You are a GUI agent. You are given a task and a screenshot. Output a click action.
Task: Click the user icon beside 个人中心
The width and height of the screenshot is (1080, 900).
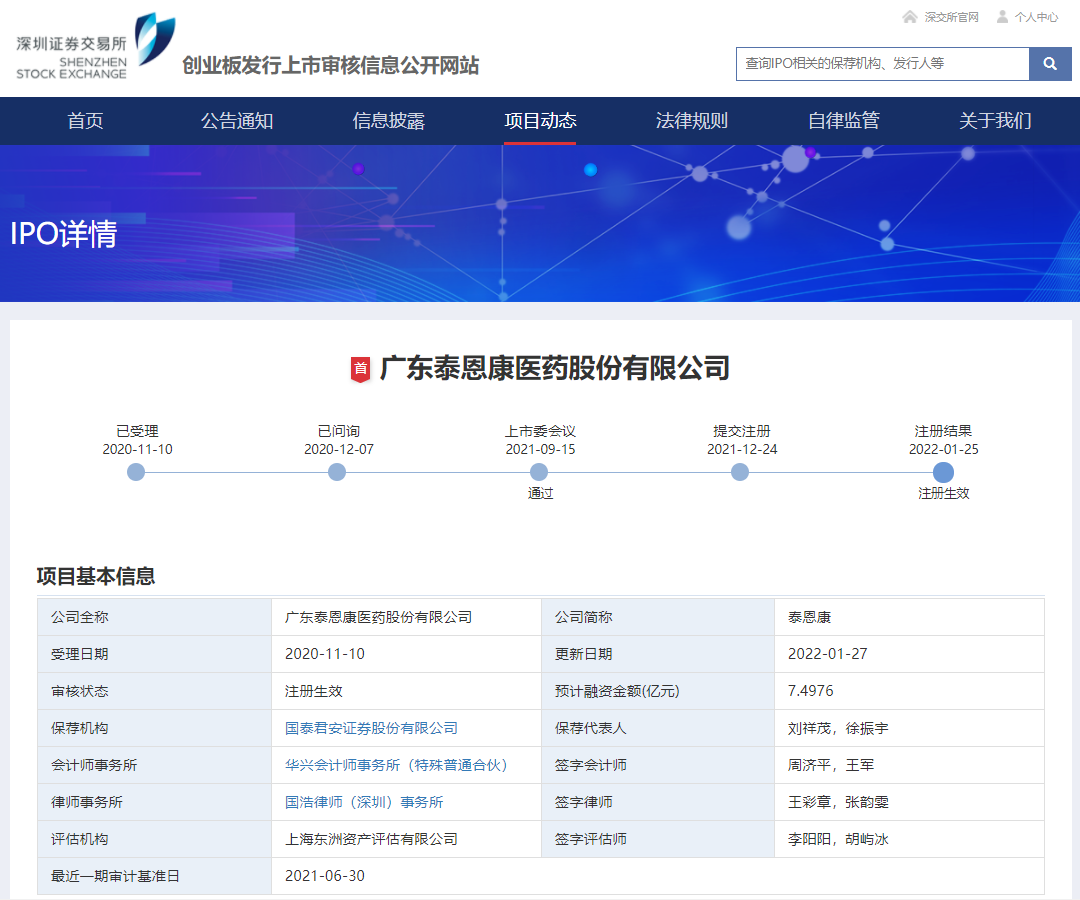tap(1002, 17)
